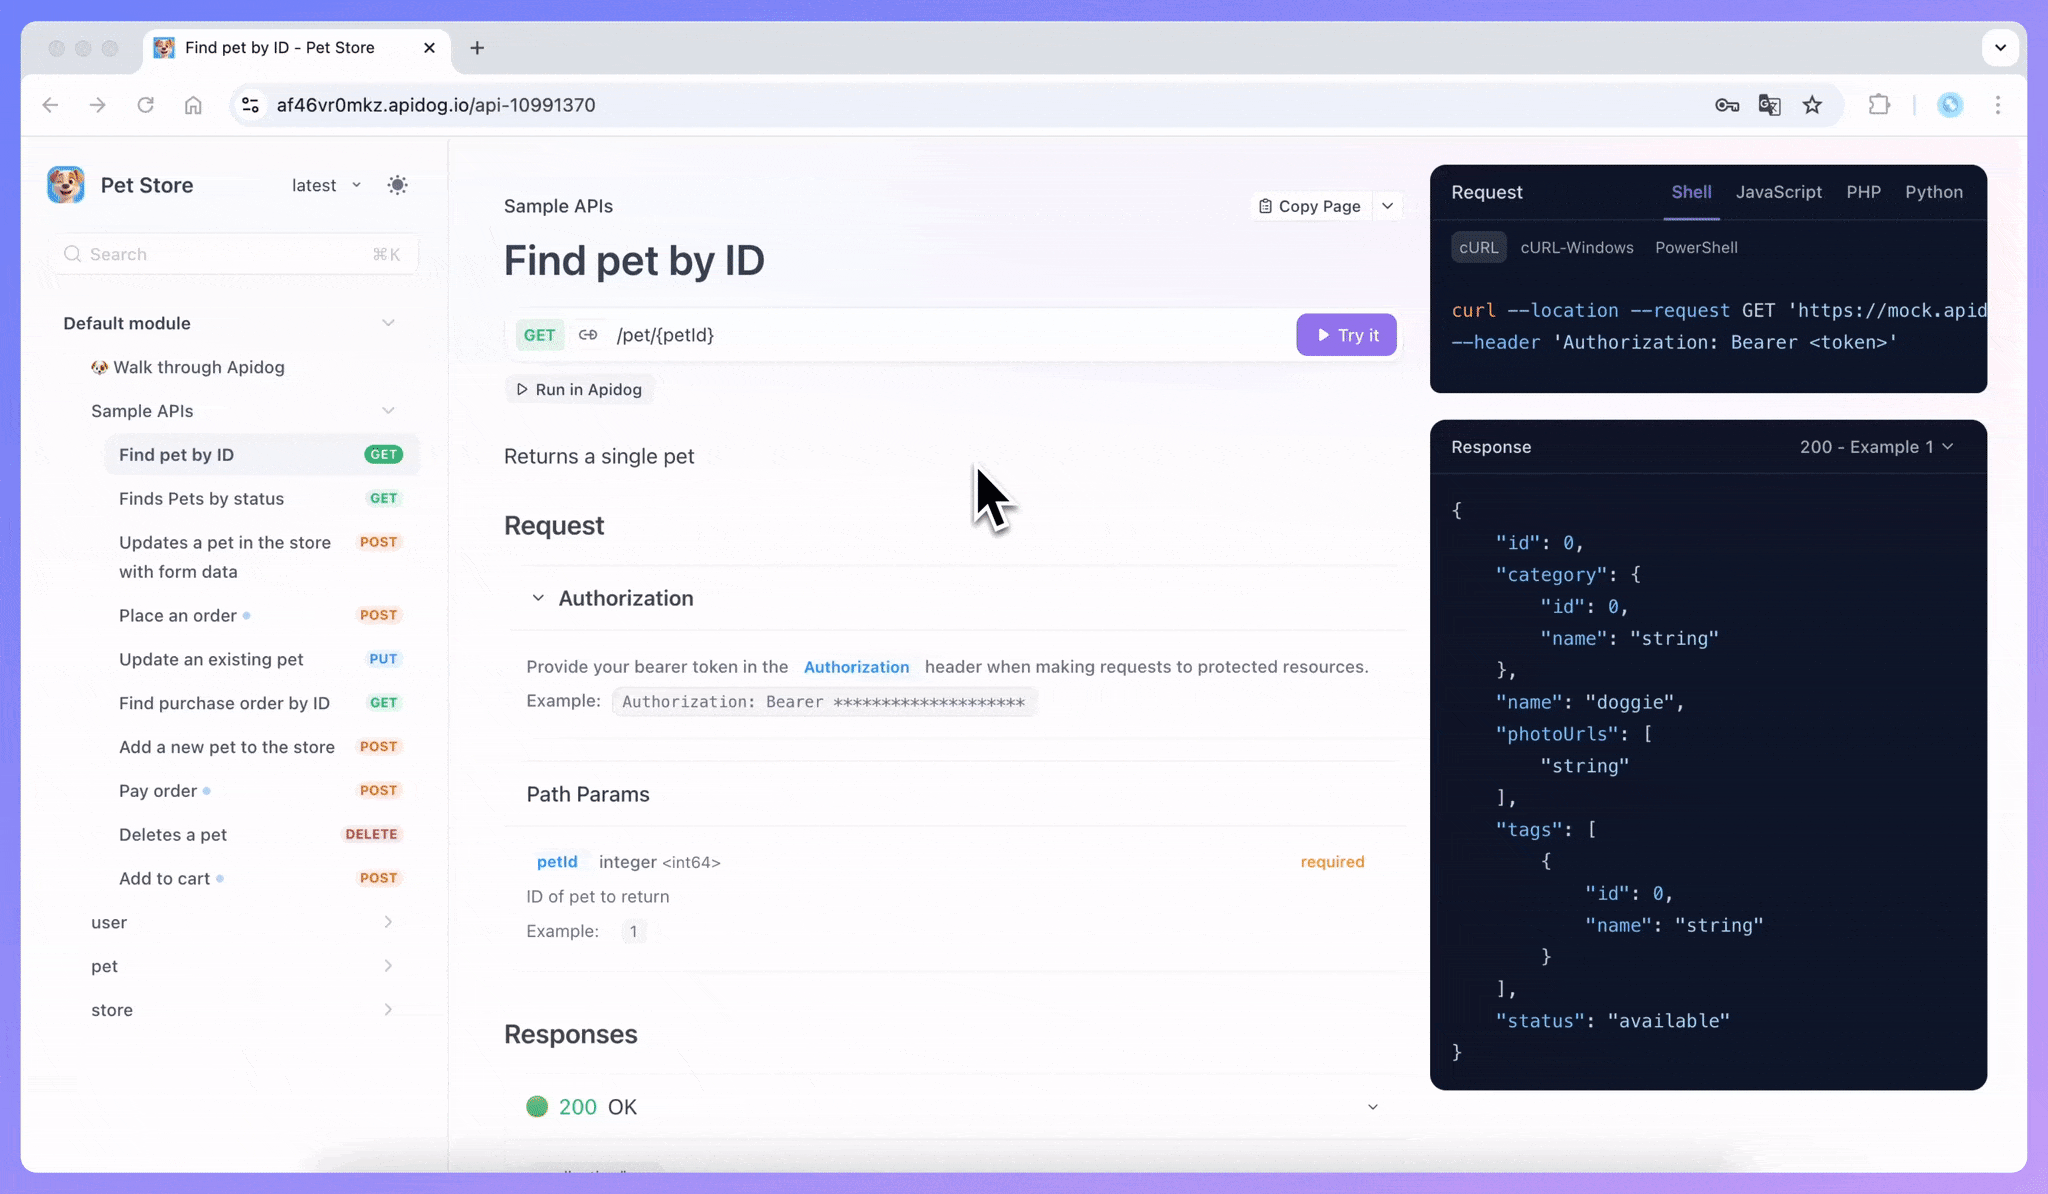
Task: Toggle the light/dark theme sun icon
Action: (397, 185)
